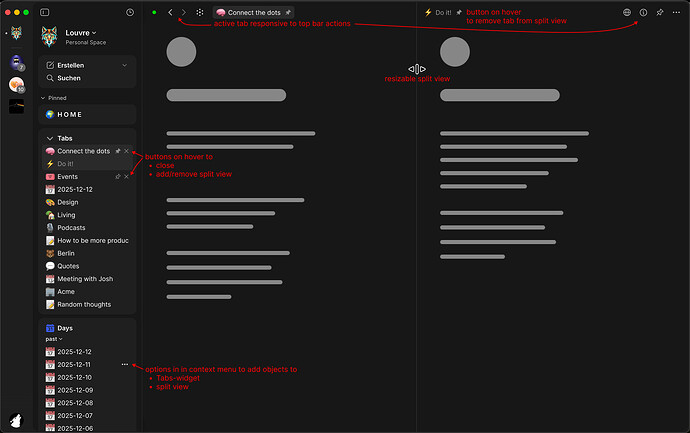Go forward with the right arrow
The image size is (690, 433).
pos(184,12)
